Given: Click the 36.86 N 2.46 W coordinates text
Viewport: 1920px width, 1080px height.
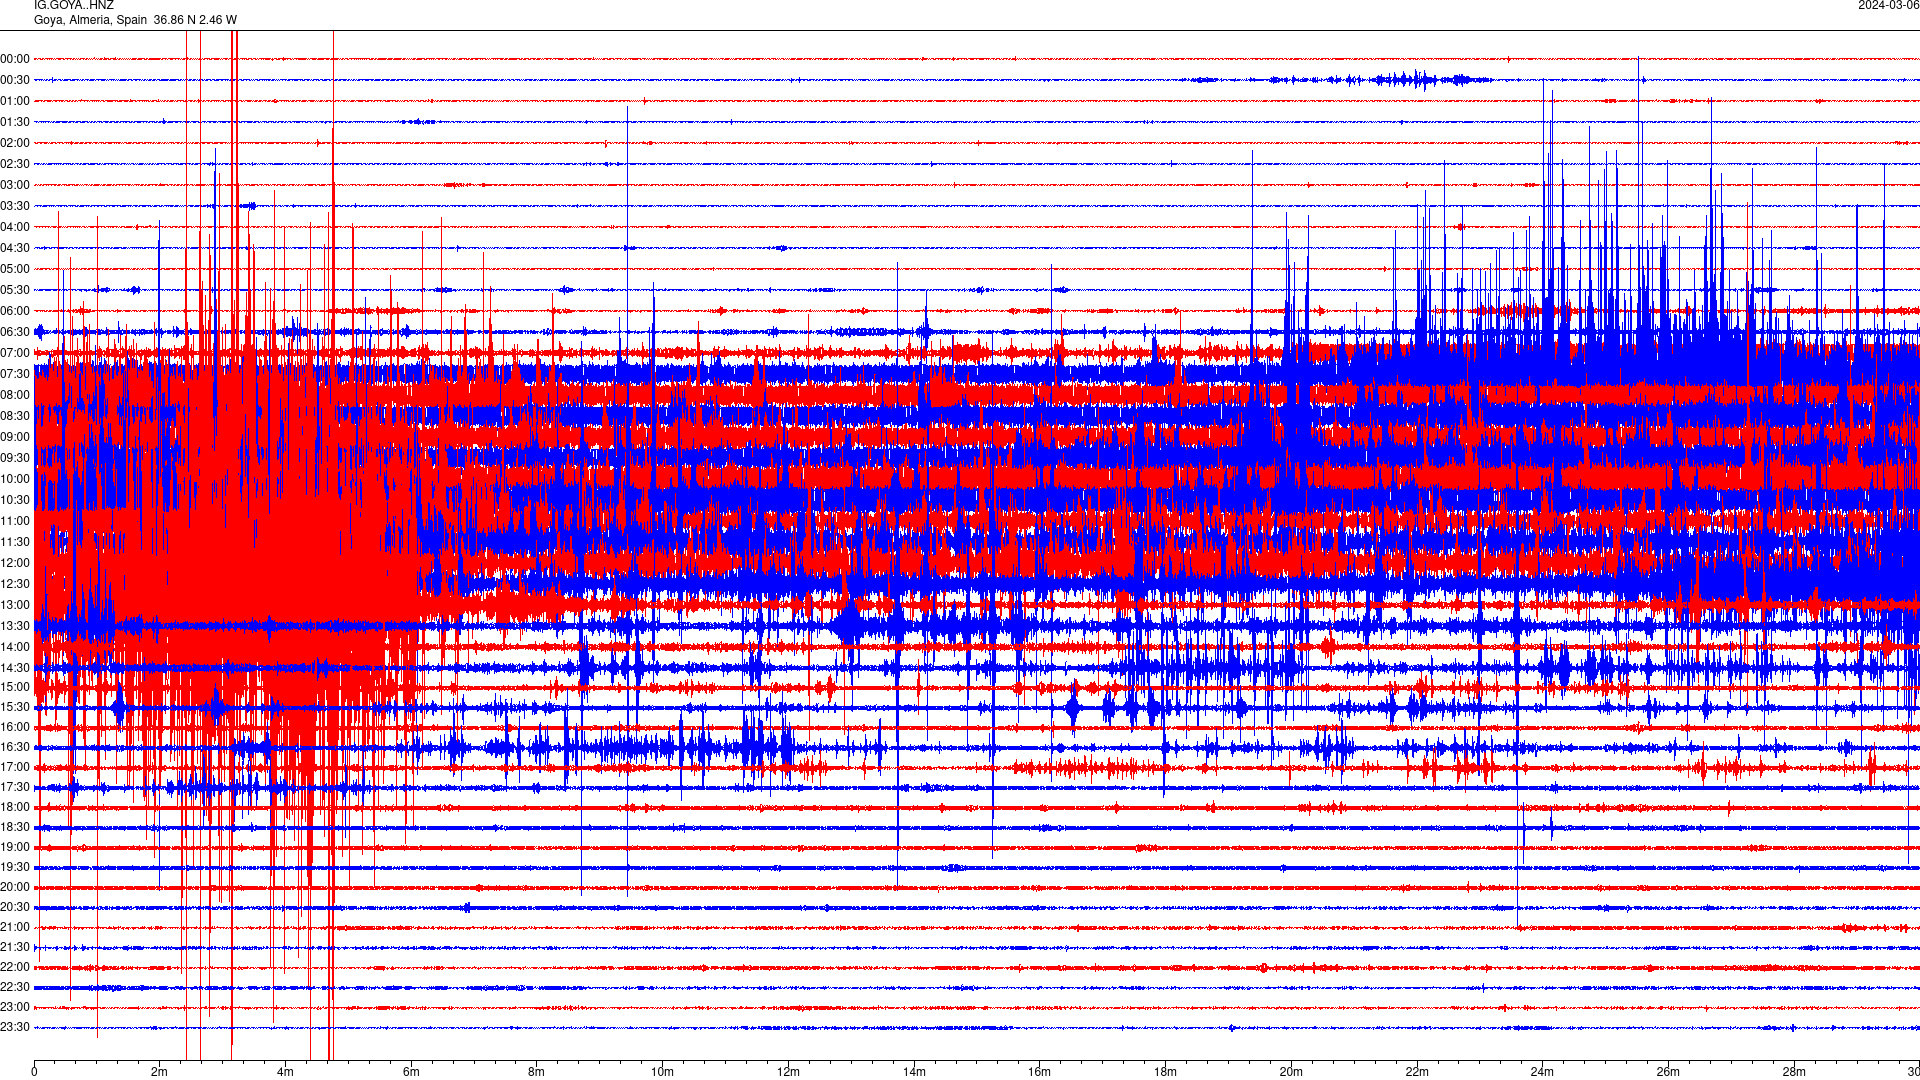Looking at the screenshot, I should [x=195, y=20].
